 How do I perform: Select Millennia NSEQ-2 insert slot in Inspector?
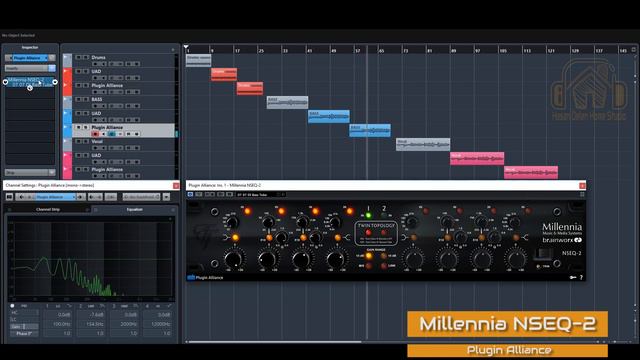[30, 82]
